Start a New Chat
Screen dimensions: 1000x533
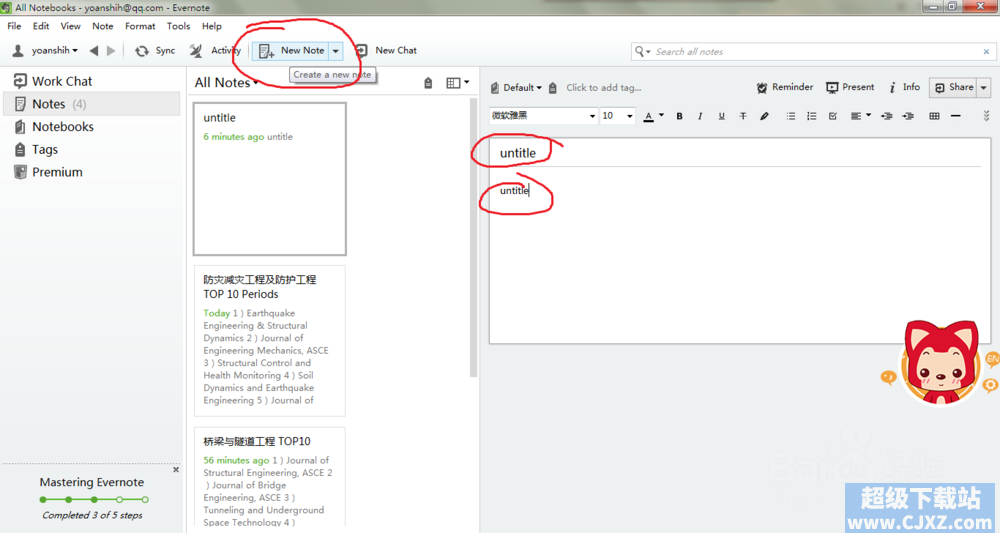click(386, 50)
